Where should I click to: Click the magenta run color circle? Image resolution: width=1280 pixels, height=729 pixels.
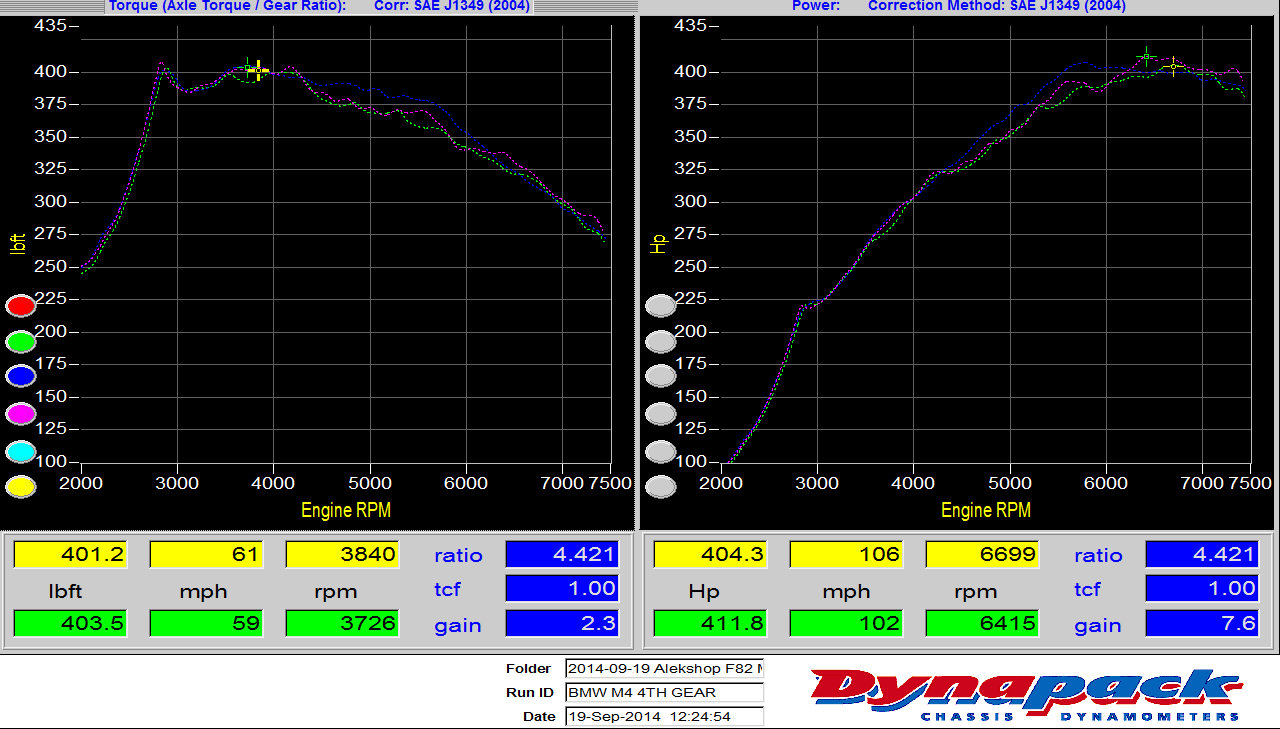coord(21,414)
